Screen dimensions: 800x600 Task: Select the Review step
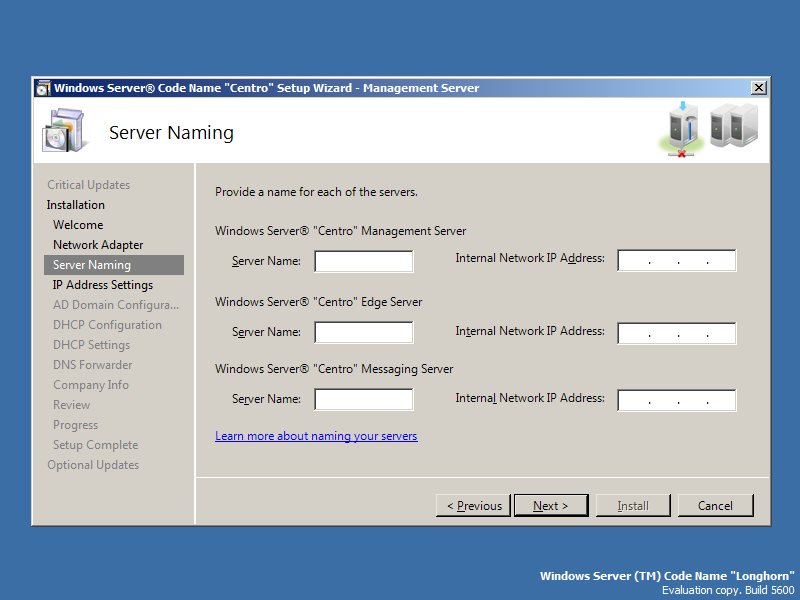[x=71, y=405]
